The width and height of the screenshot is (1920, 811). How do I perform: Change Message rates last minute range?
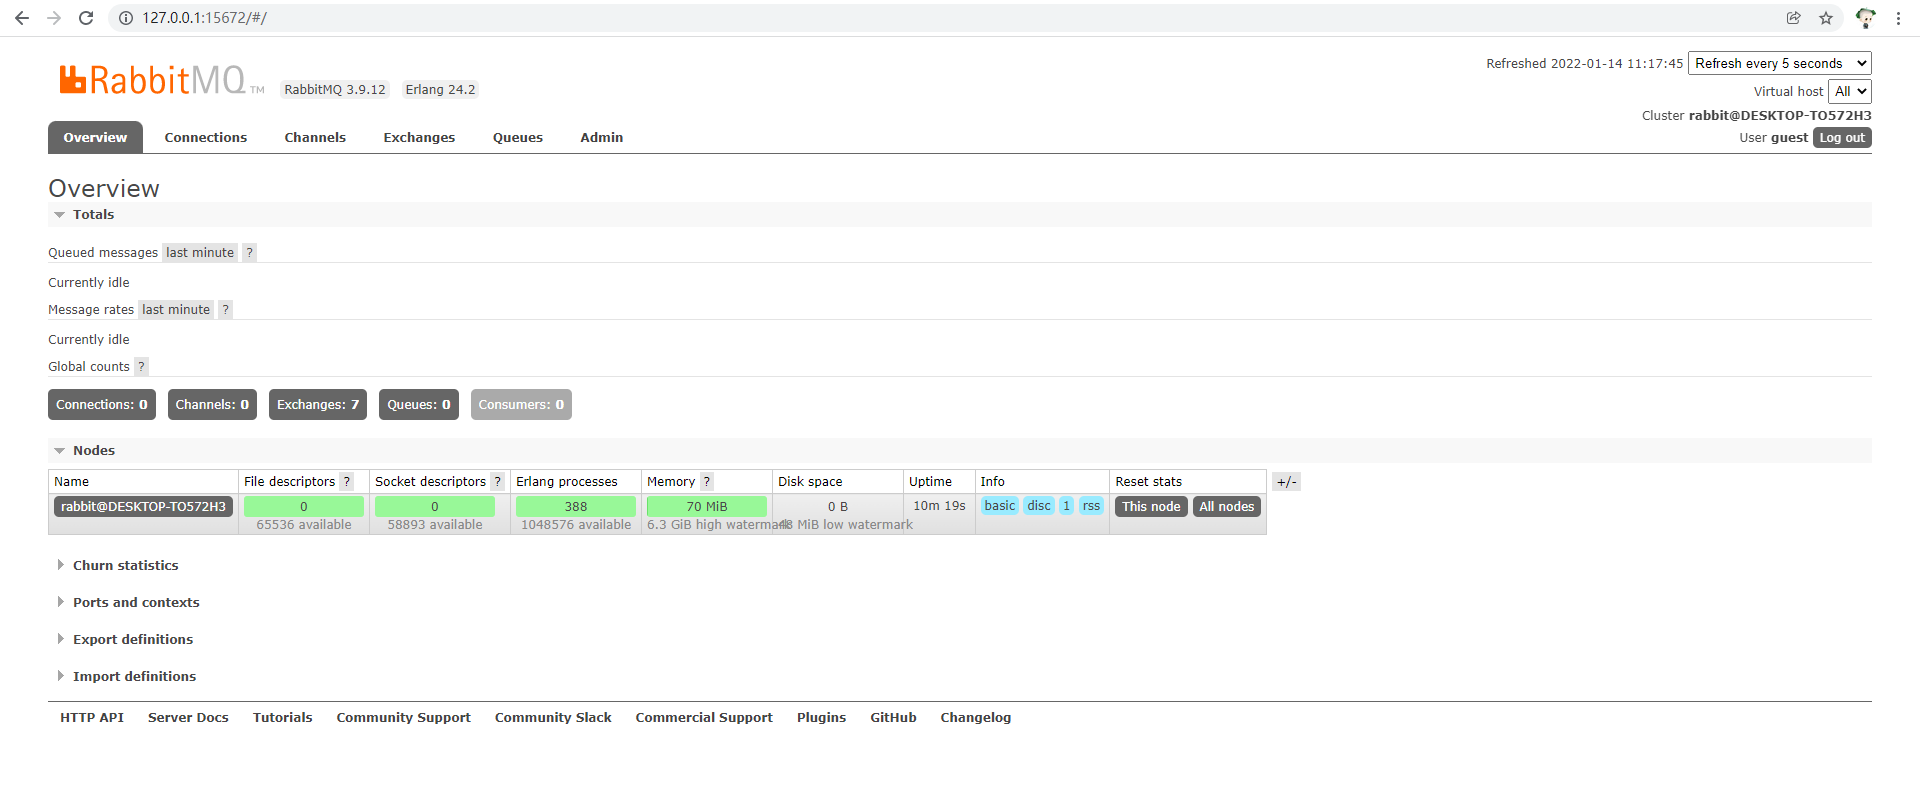pyautogui.click(x=176, y=310)
